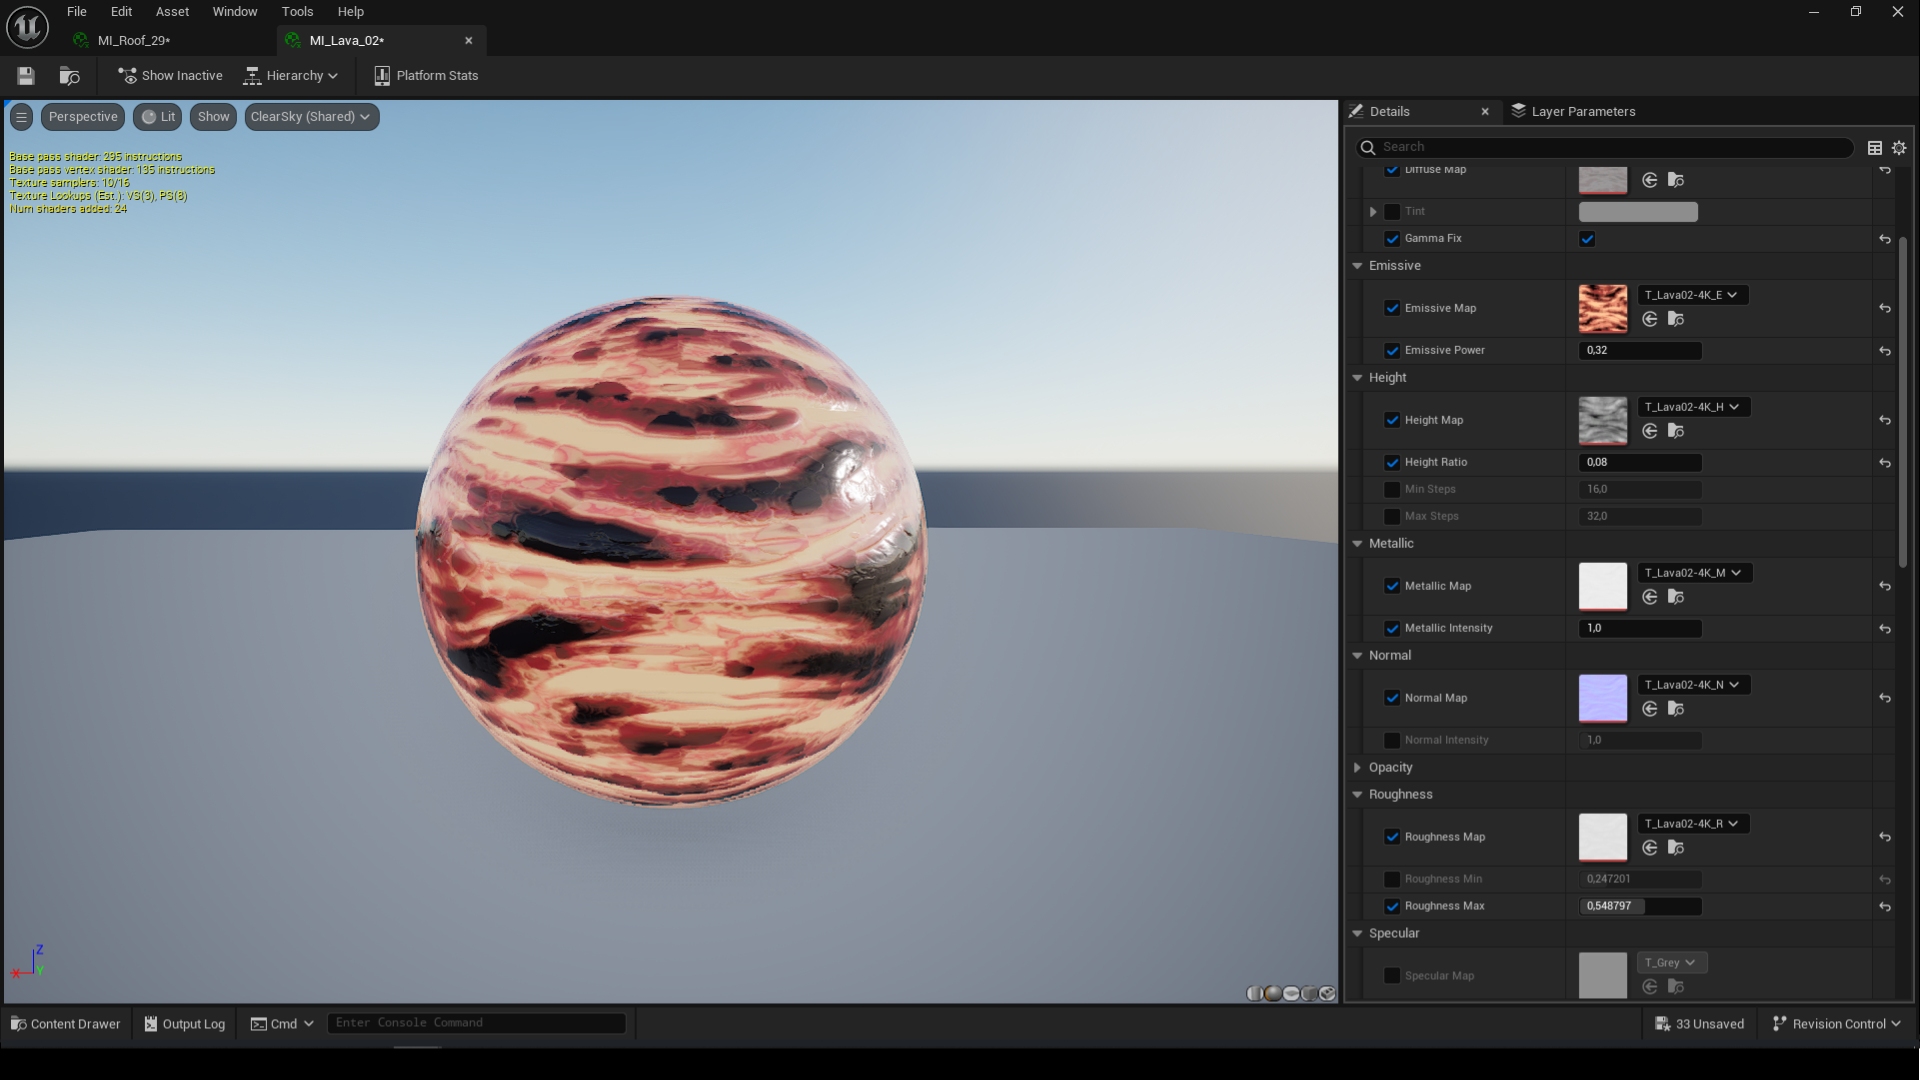This screenshot has height=1080, width=1920.
Task: Enable the Normal Intensity parameter
Action: coord(1392,740)
